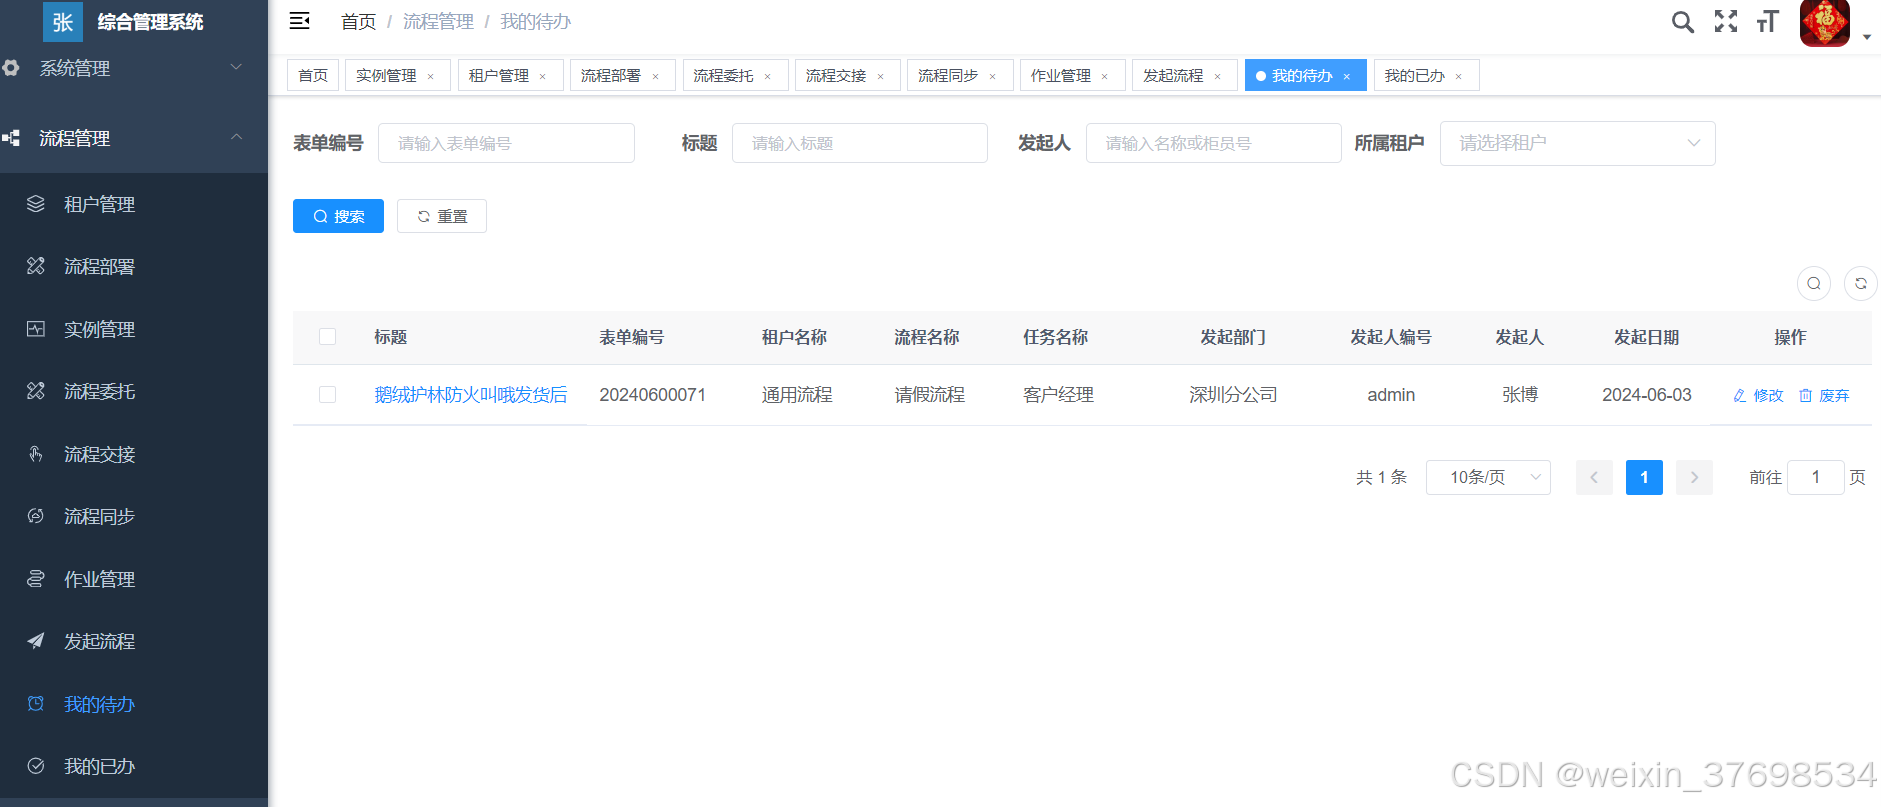
Task: Check the select-all header checkbox
Action: [x=327, y=337]
